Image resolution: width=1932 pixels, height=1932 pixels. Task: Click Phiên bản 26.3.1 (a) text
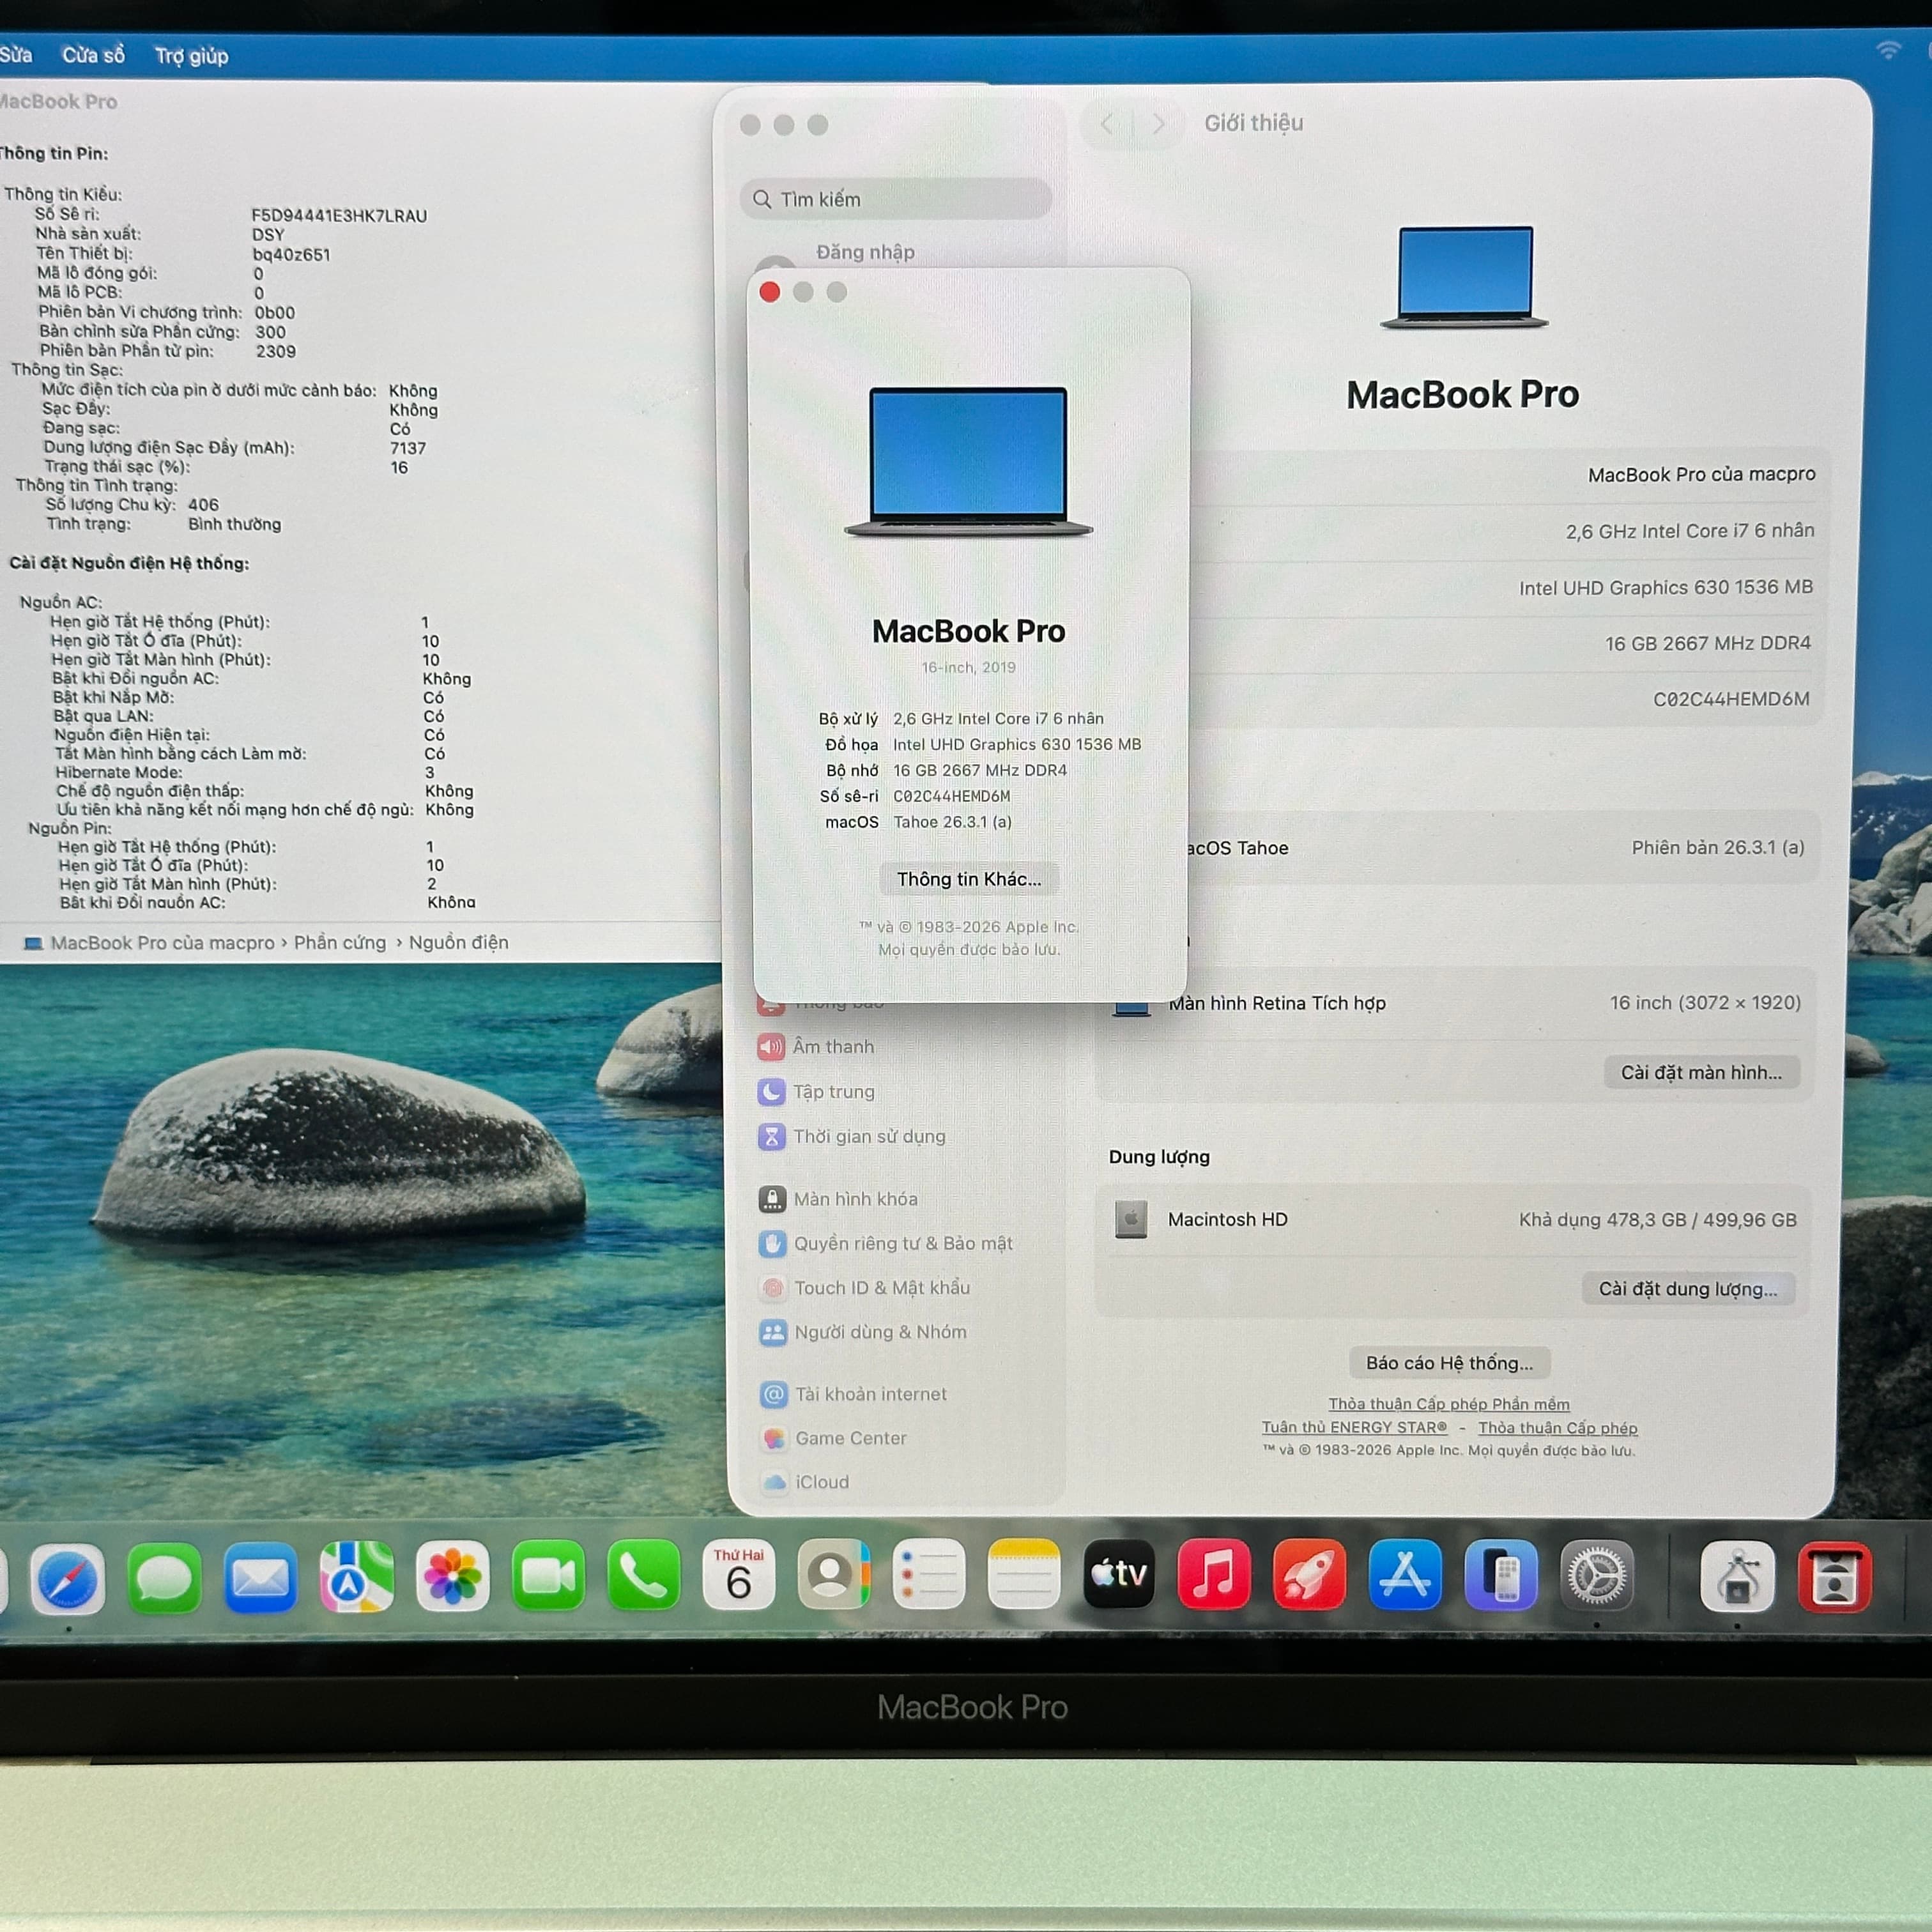point(1718,848)
